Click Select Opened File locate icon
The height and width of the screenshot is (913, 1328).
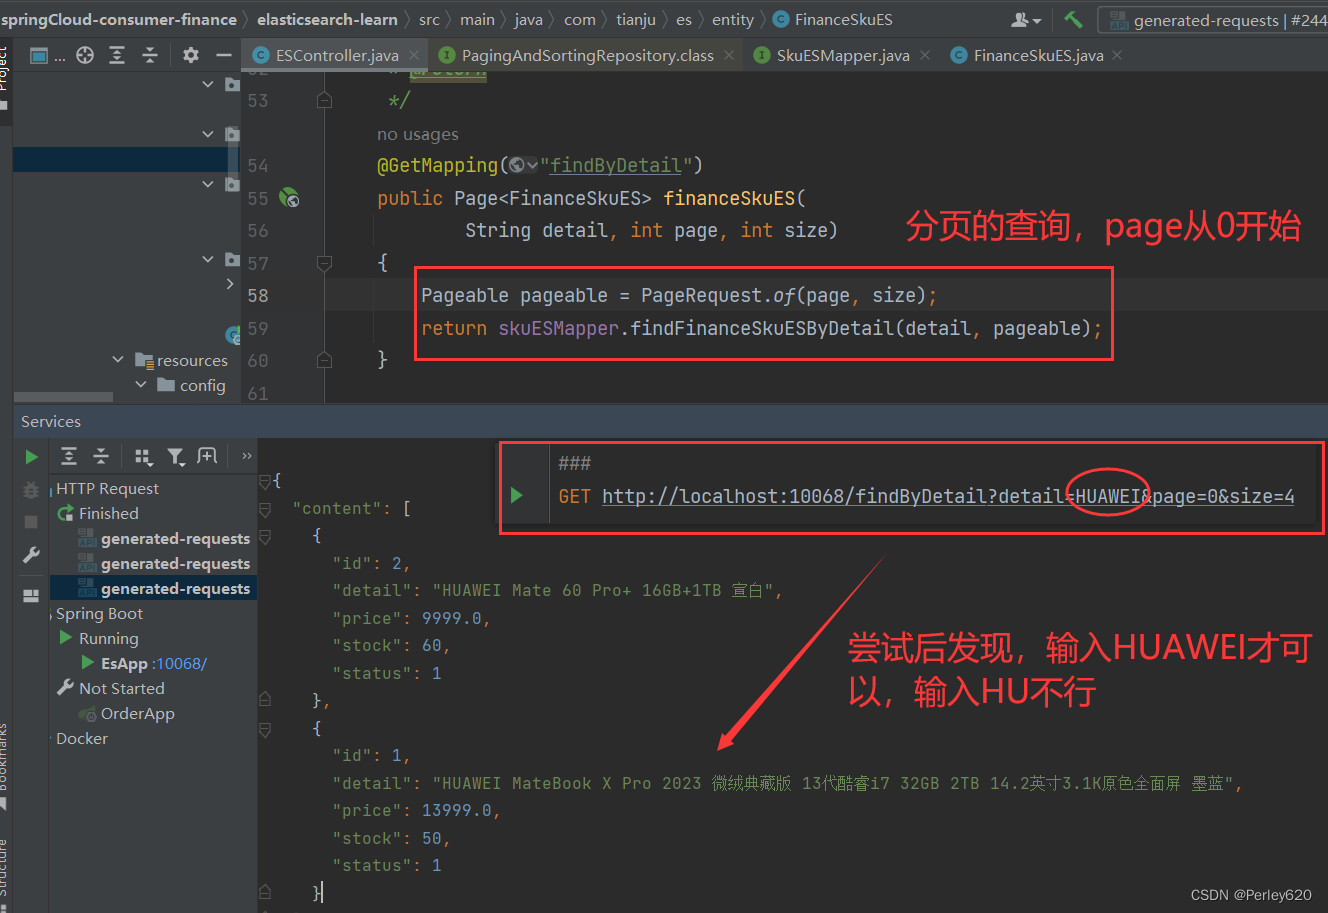[85, 56]
